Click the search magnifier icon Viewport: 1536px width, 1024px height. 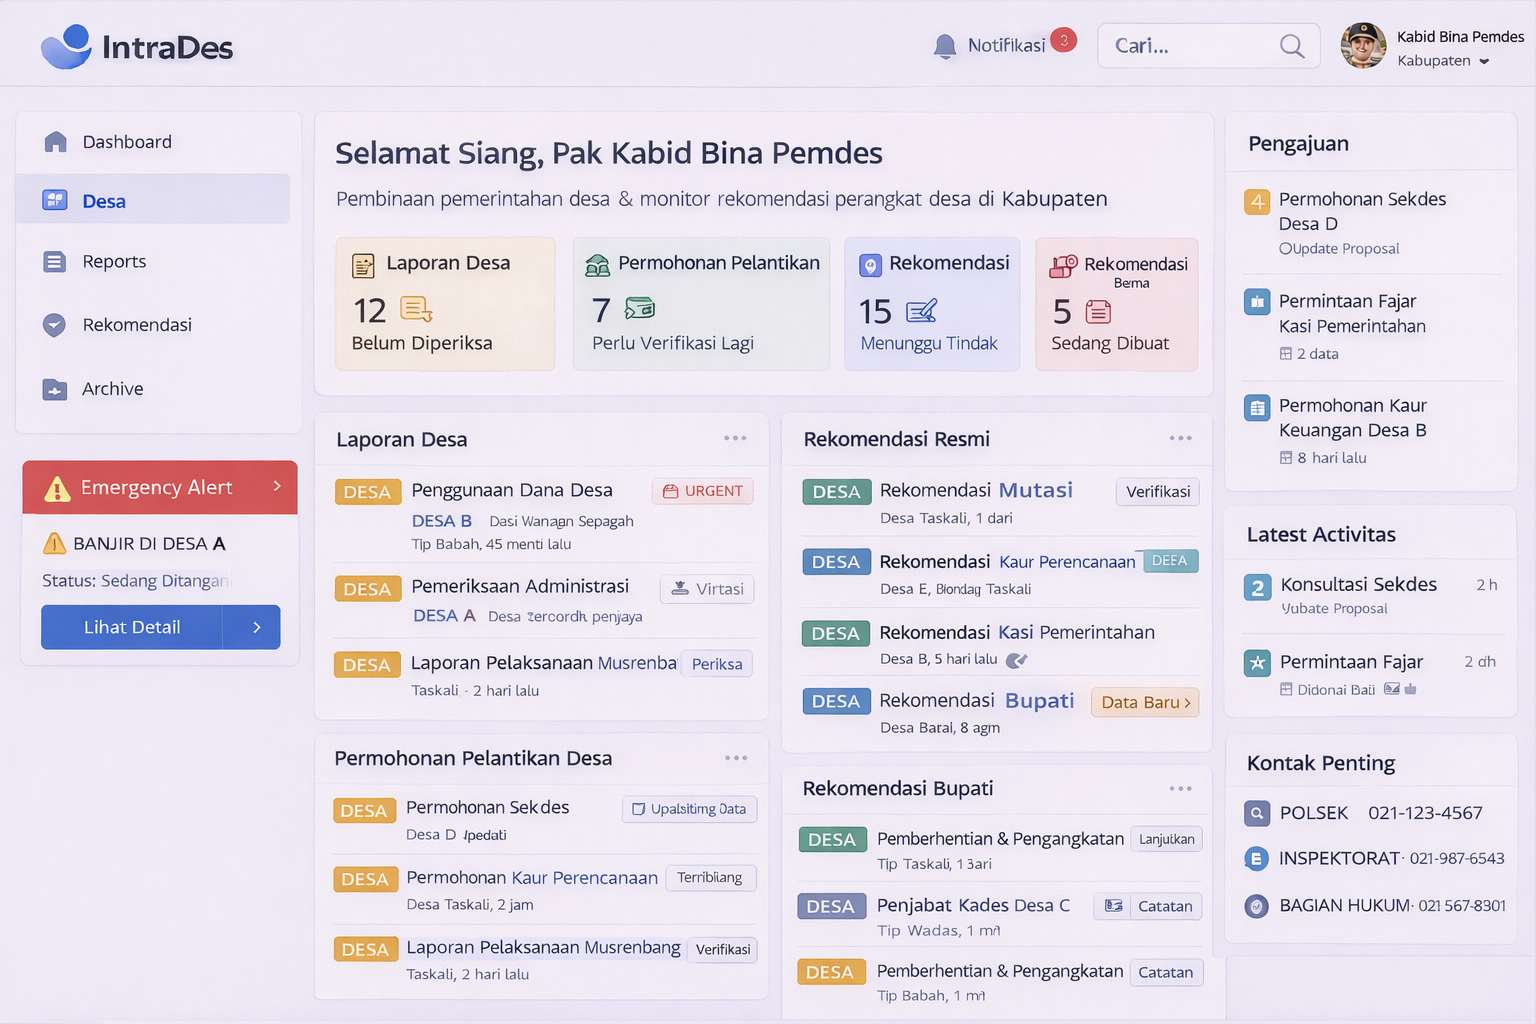(1292, 46)
